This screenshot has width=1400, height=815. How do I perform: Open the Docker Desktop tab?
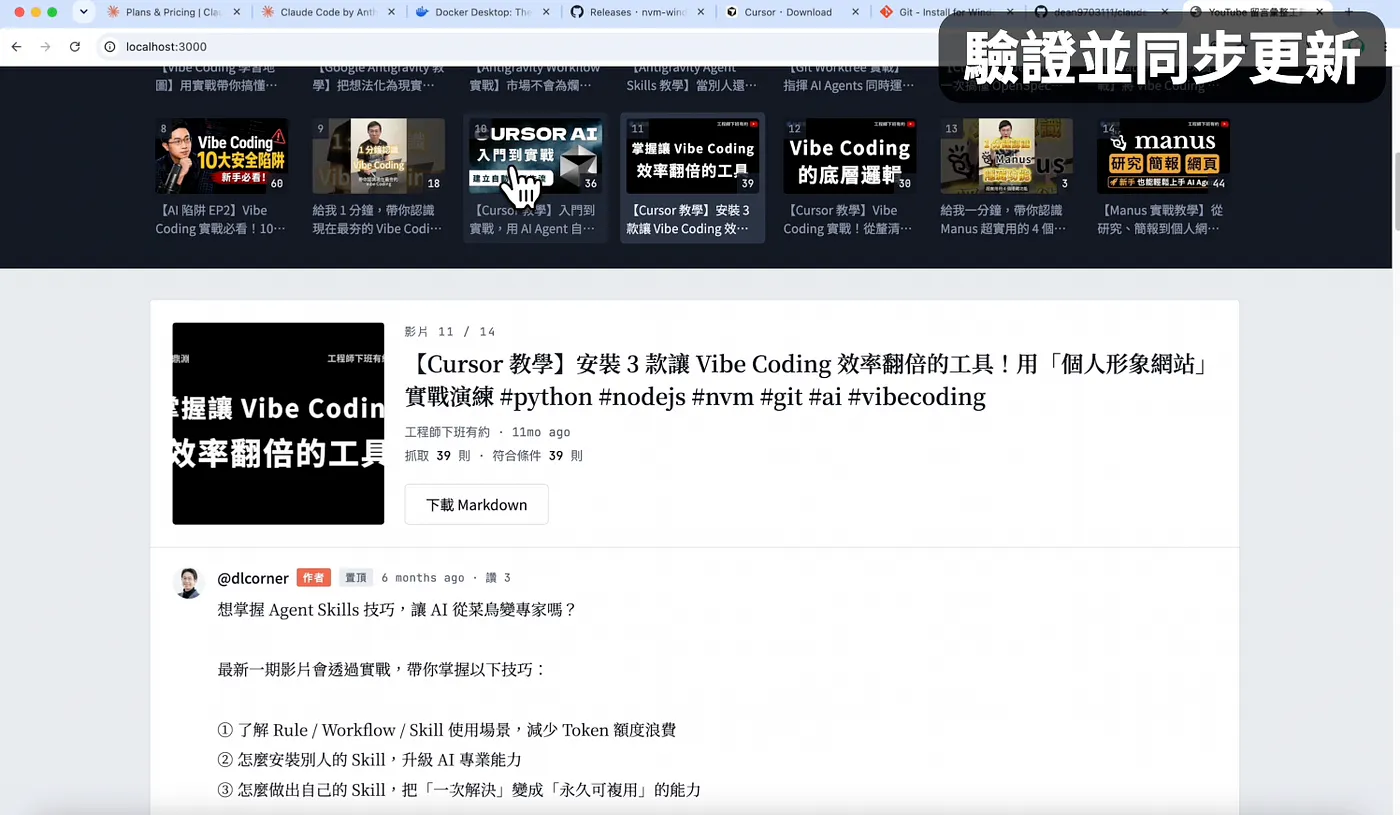pyautogui.click(x=482, y=12)
